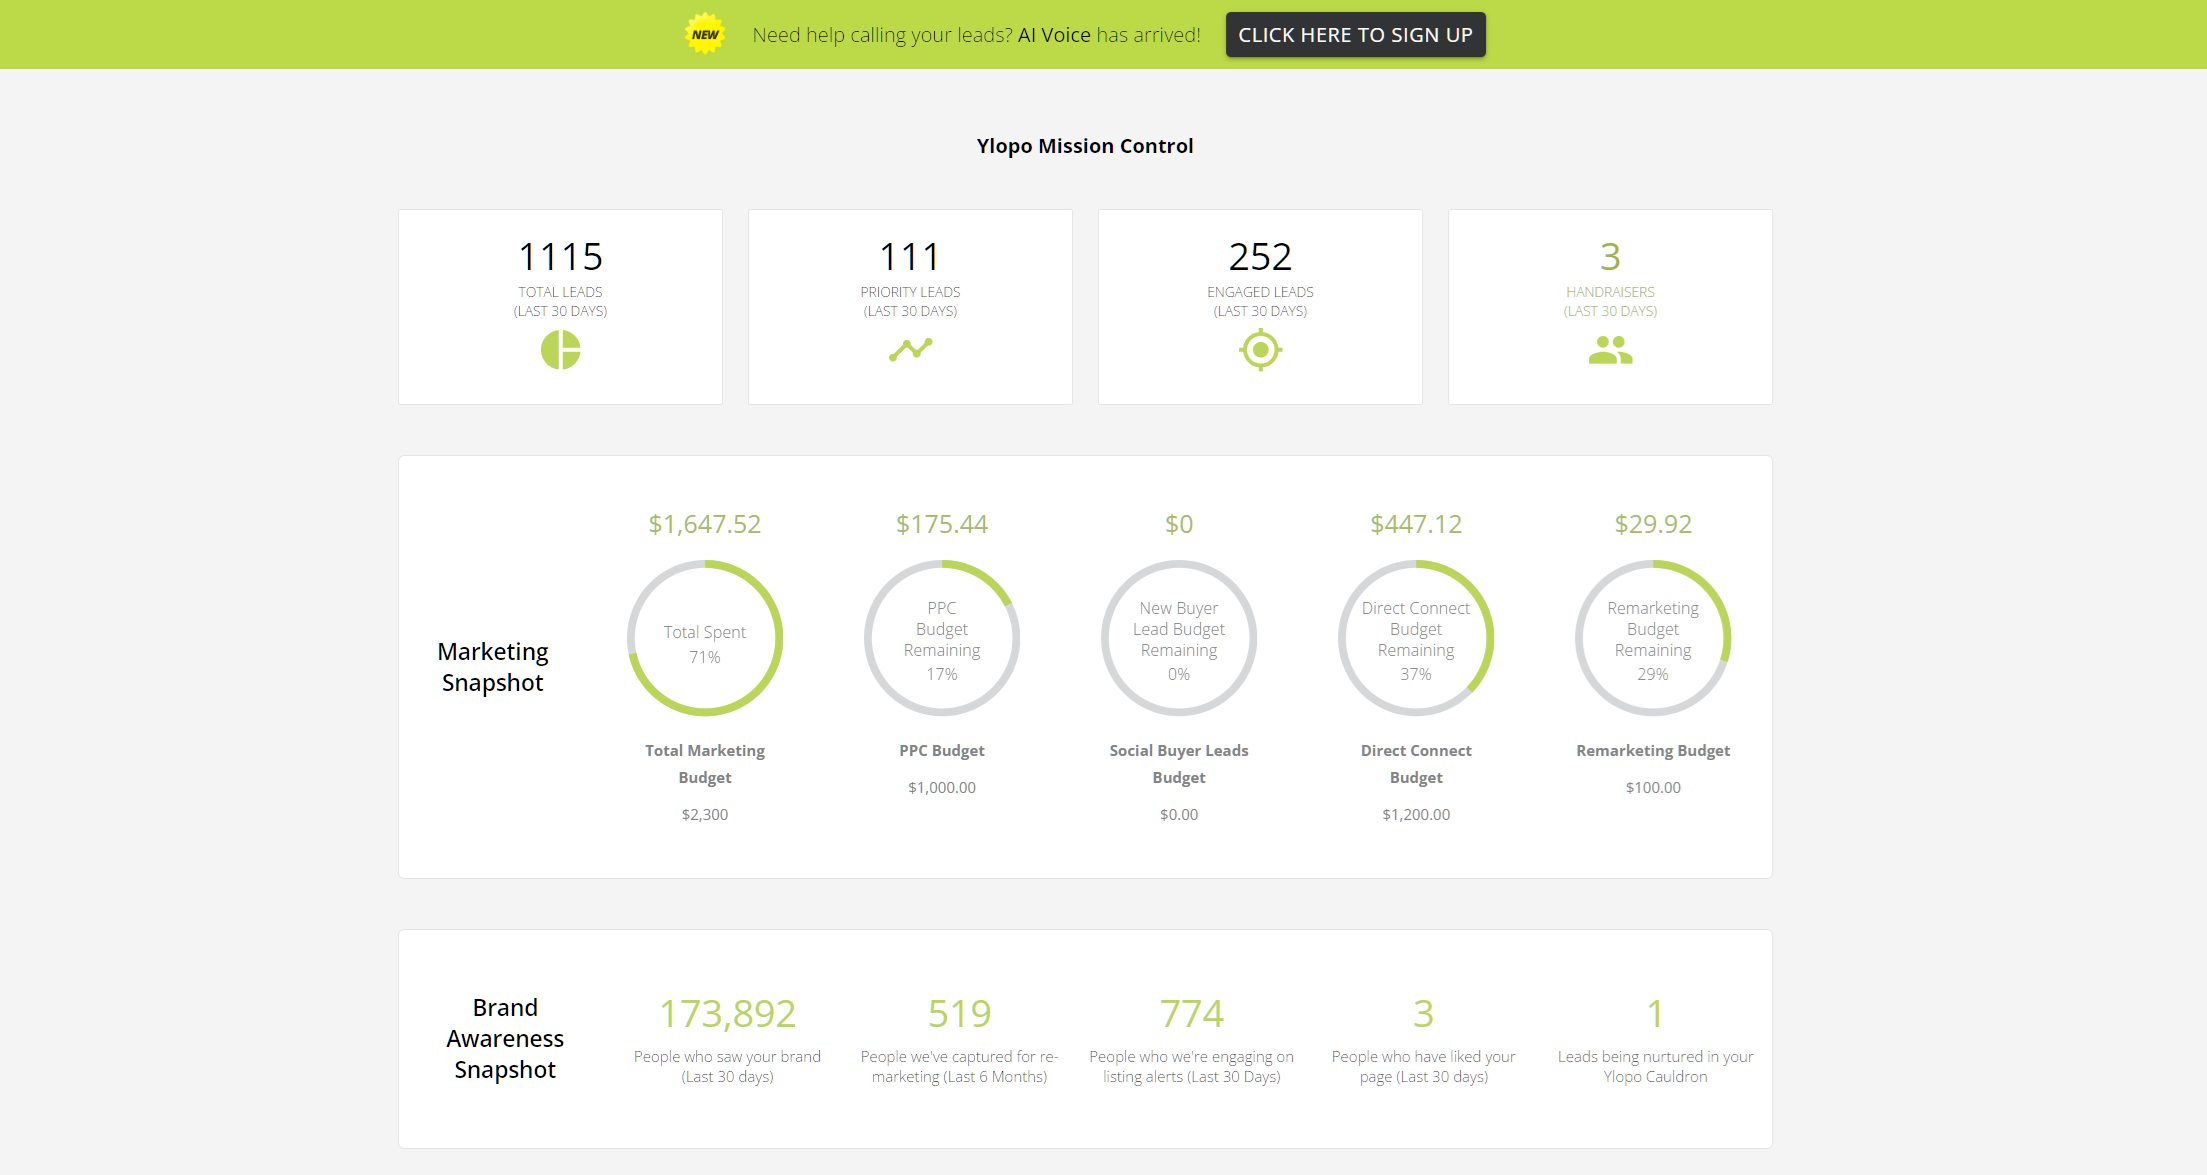This screenshot has width=2207, height=1175.
Task: Click the PPC Budget Remaining donut chart
Action: (x=941, y=637)
